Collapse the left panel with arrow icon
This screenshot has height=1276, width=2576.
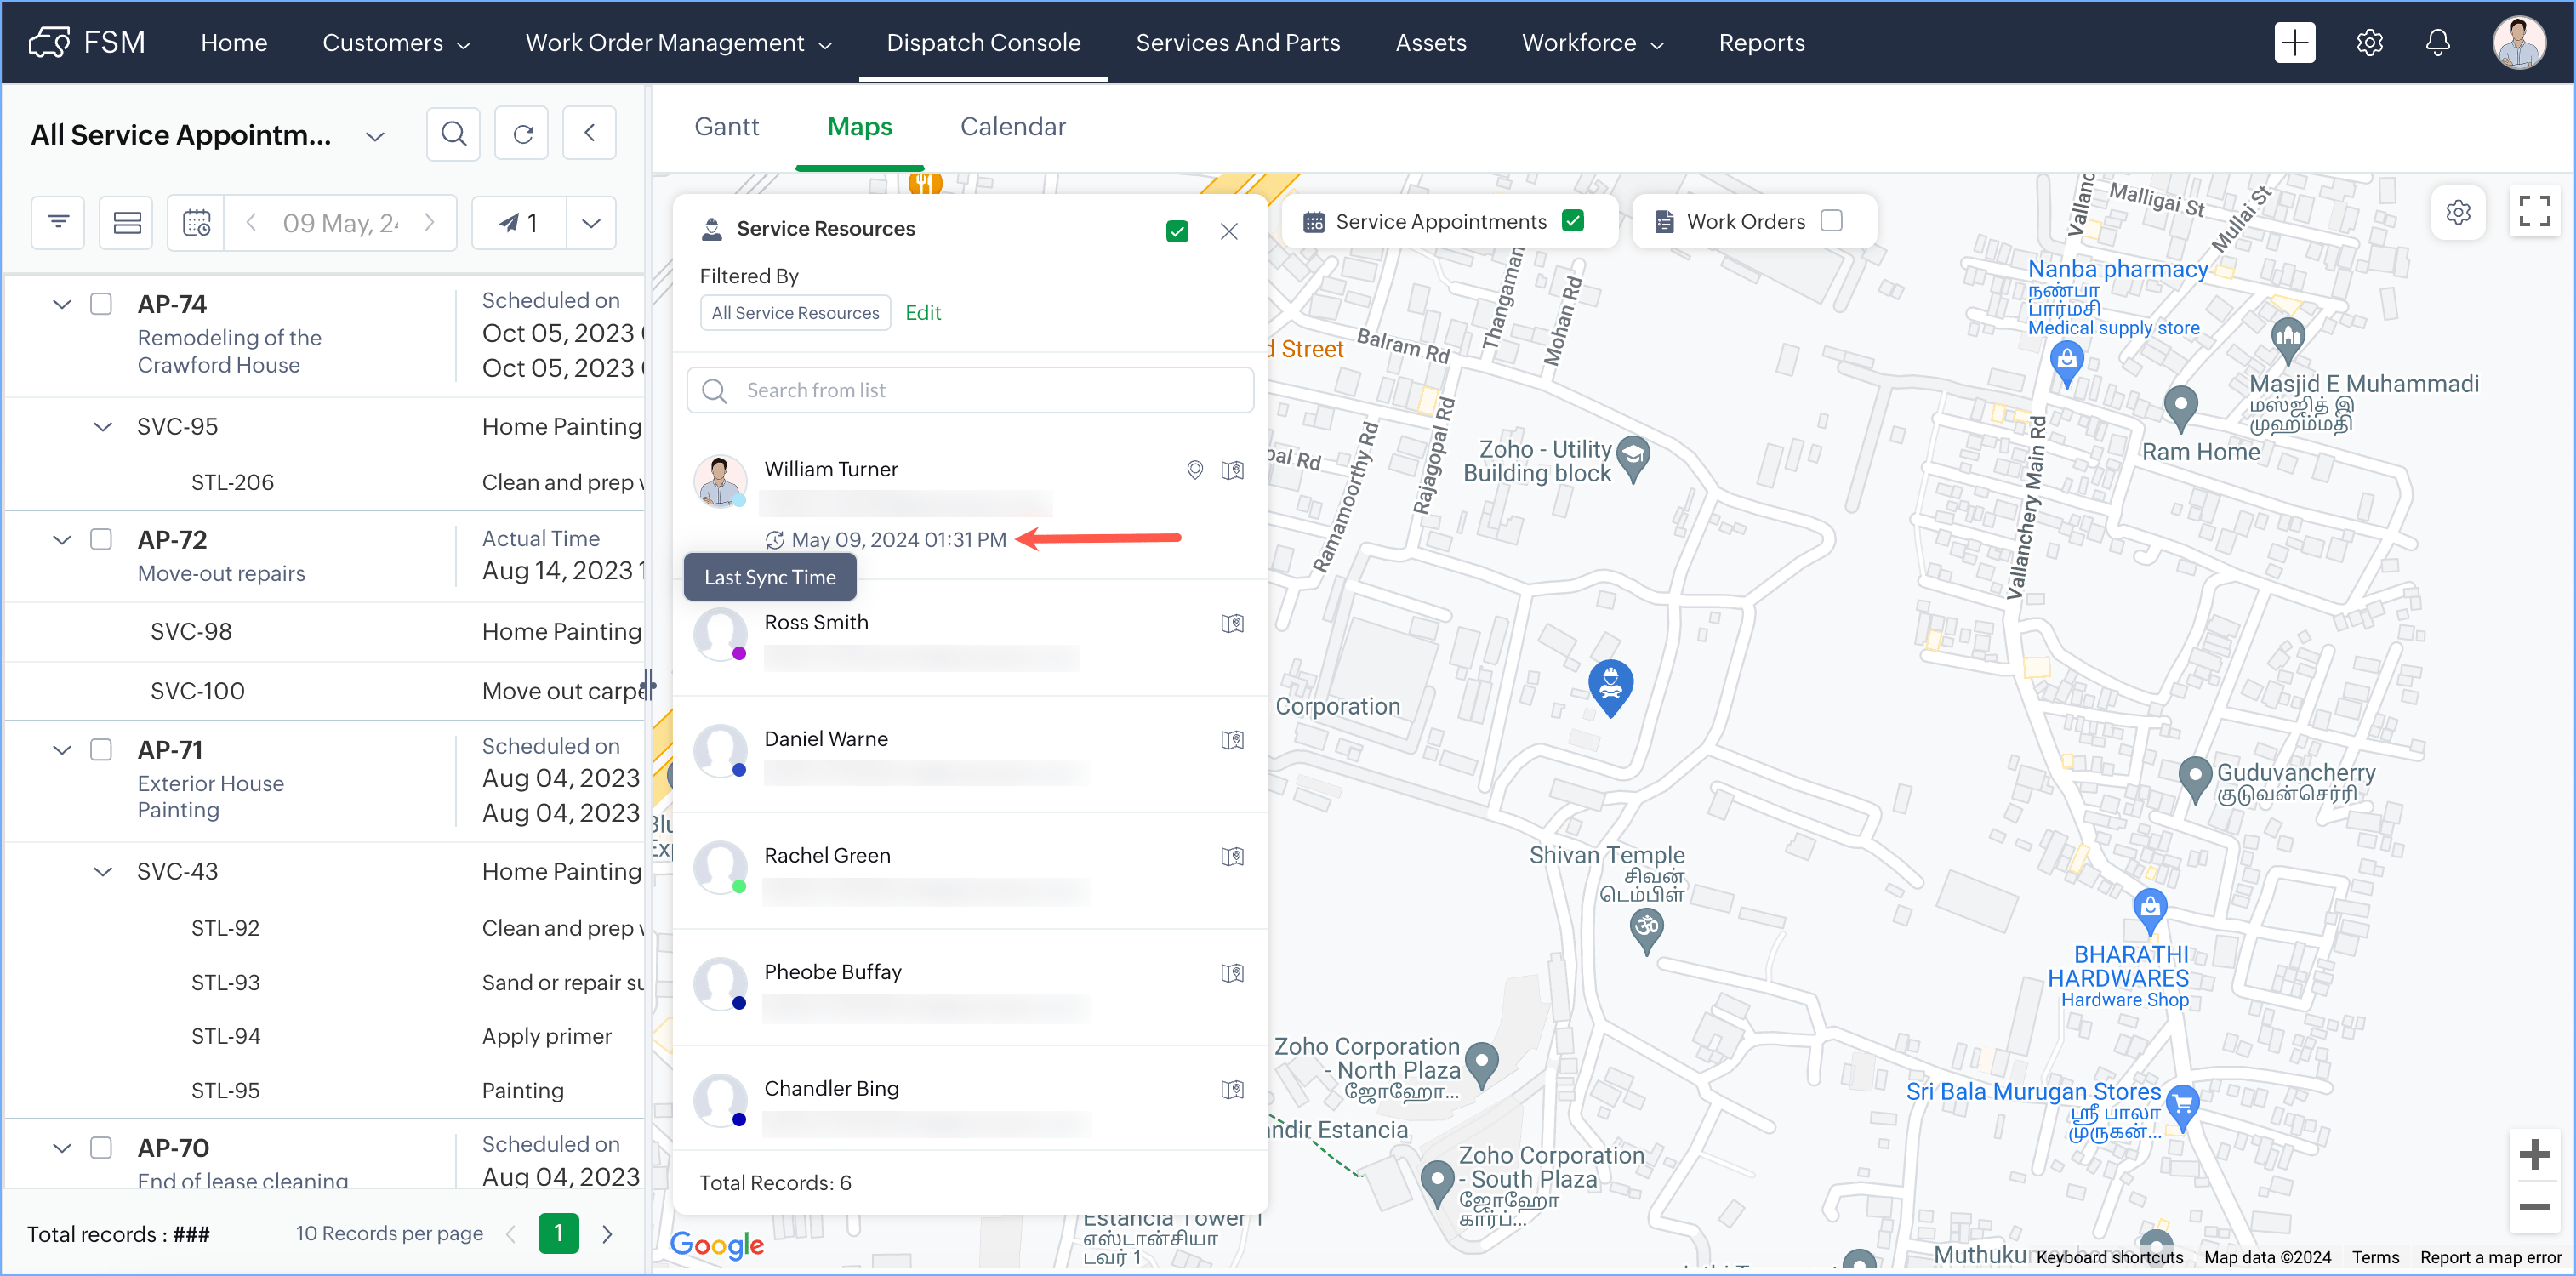point(589,134)
